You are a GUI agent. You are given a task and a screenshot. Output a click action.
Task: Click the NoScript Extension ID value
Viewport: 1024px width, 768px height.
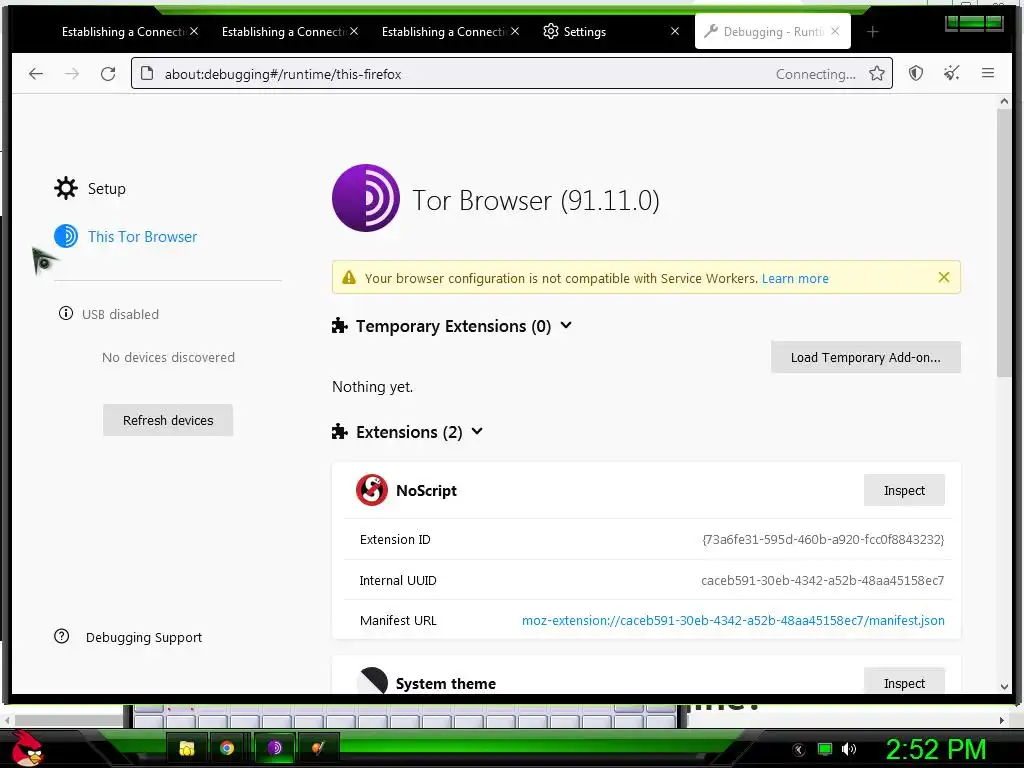coord(823,539)
